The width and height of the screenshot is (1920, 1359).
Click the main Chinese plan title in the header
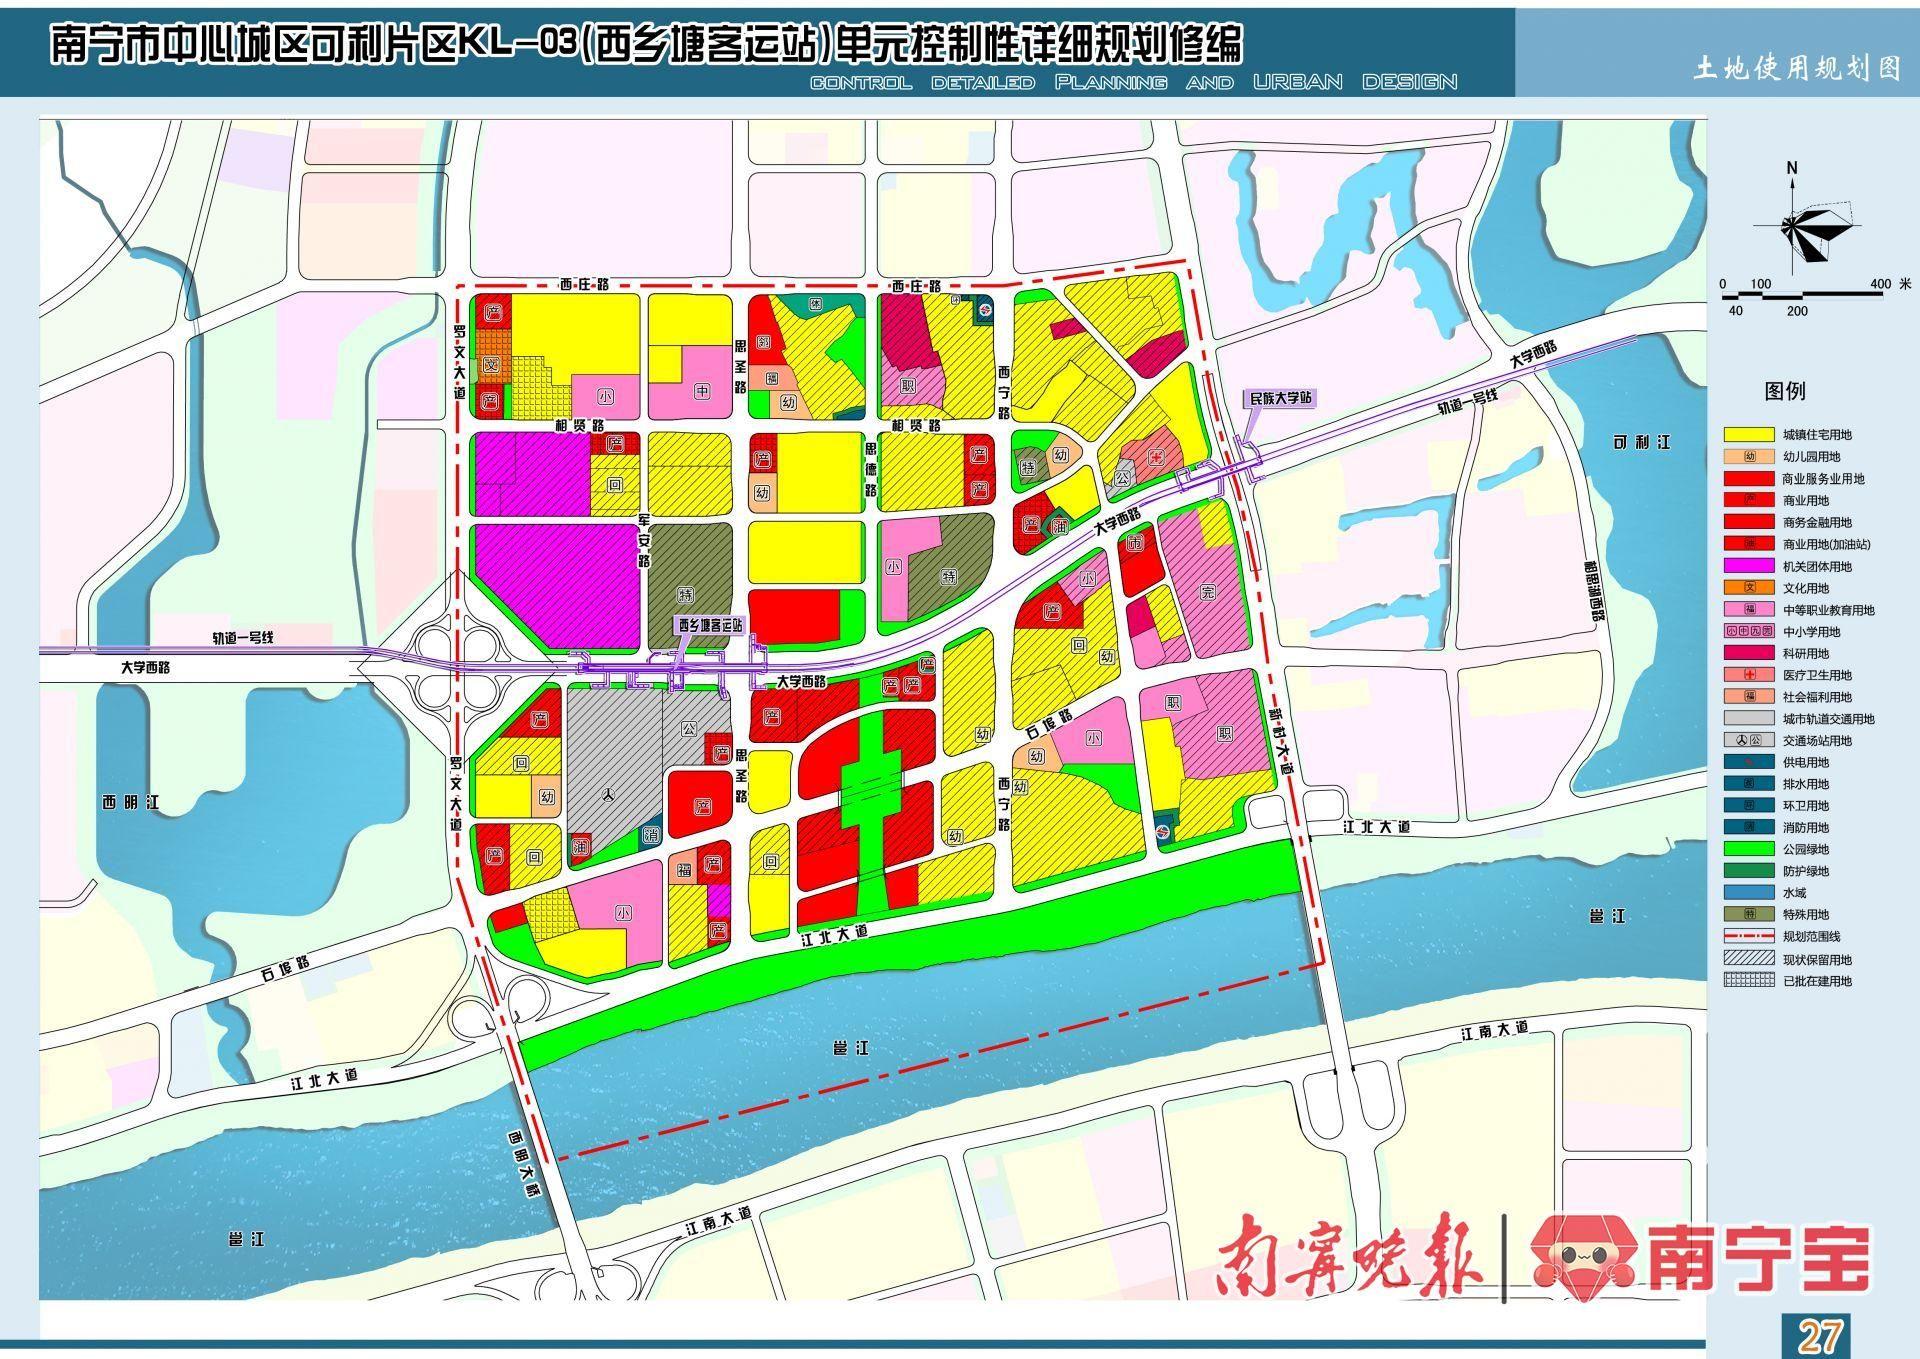(x=646, y=45)
